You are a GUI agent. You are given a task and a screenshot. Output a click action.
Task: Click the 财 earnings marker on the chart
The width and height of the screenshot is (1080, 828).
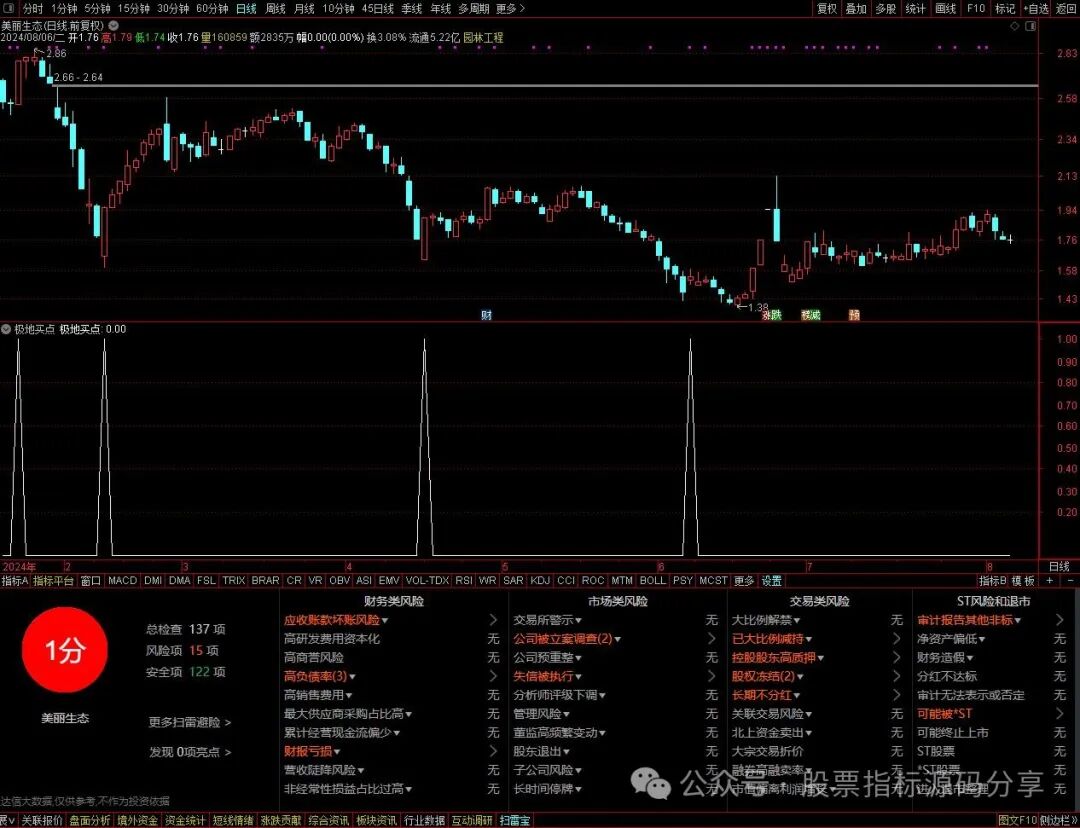coord(486,315)
